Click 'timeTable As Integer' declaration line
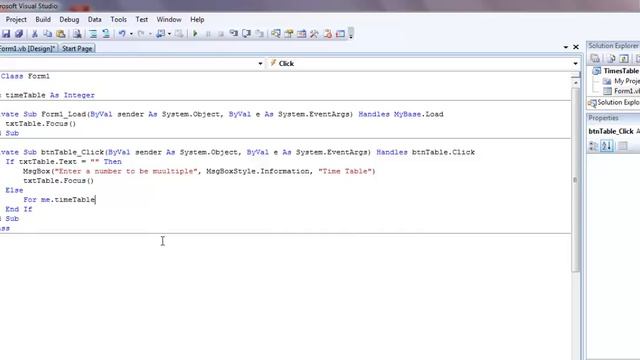 tap(50, 95)
